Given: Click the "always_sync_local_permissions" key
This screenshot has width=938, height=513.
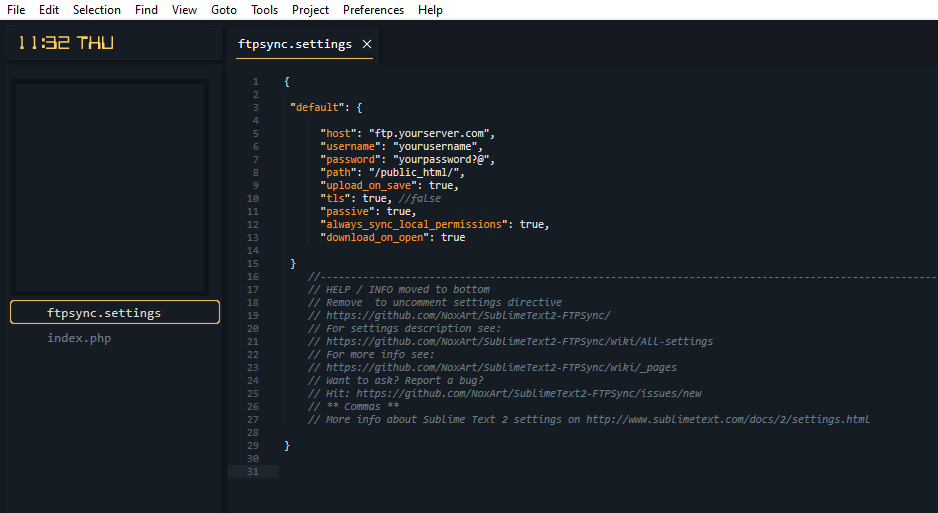Looking at the screenshot, I should click(x=414, y=224).
